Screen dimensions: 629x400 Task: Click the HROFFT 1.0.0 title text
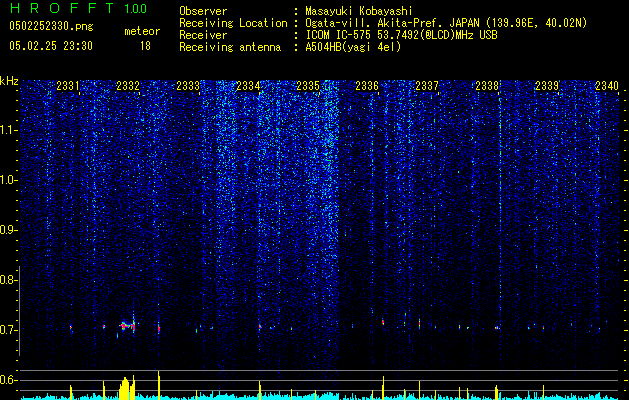point(78,8)
